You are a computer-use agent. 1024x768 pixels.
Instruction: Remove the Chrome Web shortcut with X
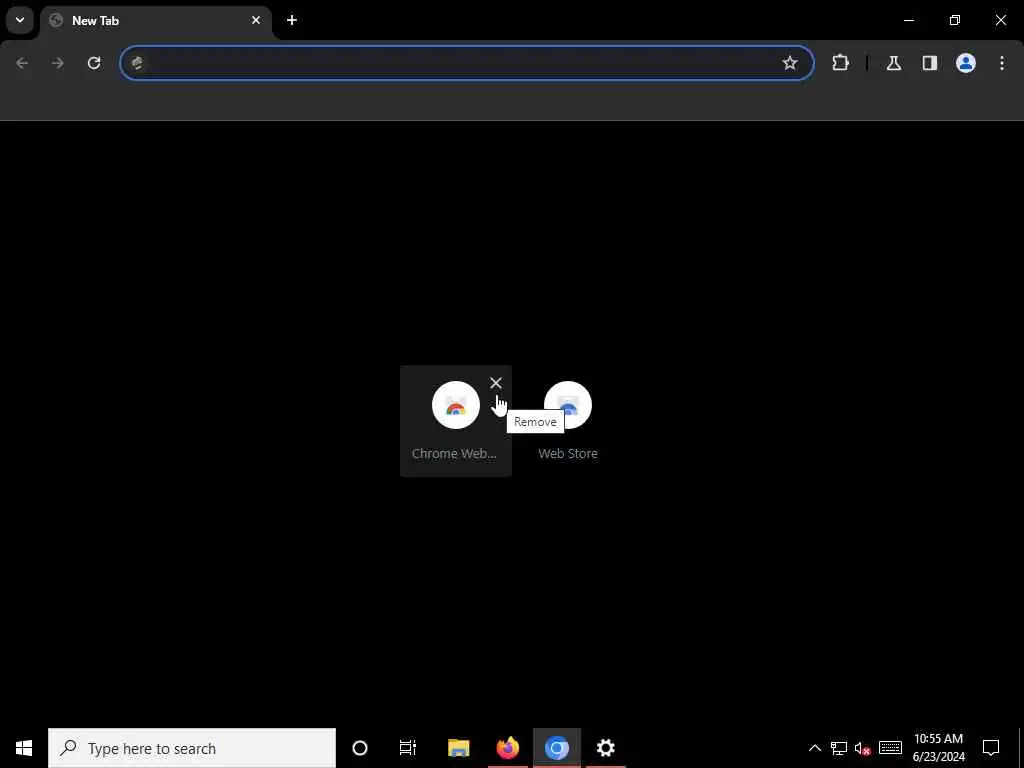pos(496,383)
